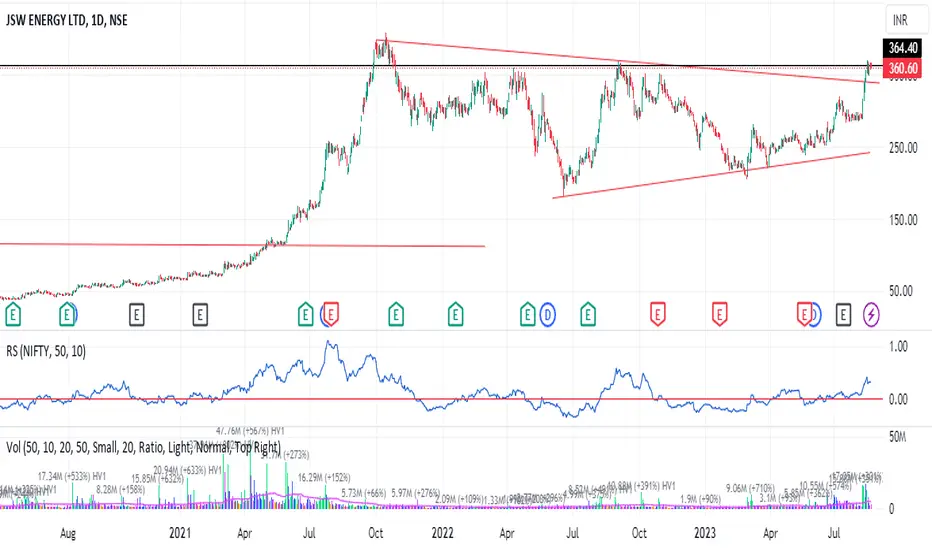Click the 9.06M (+710%) volume label

[750, 488]
